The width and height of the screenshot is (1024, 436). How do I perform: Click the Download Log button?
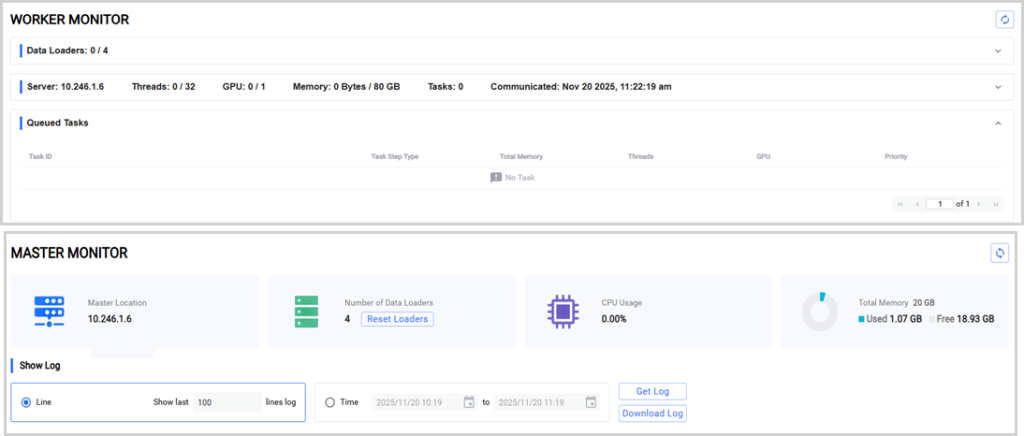pyautogui.click(x=652, y=413)
